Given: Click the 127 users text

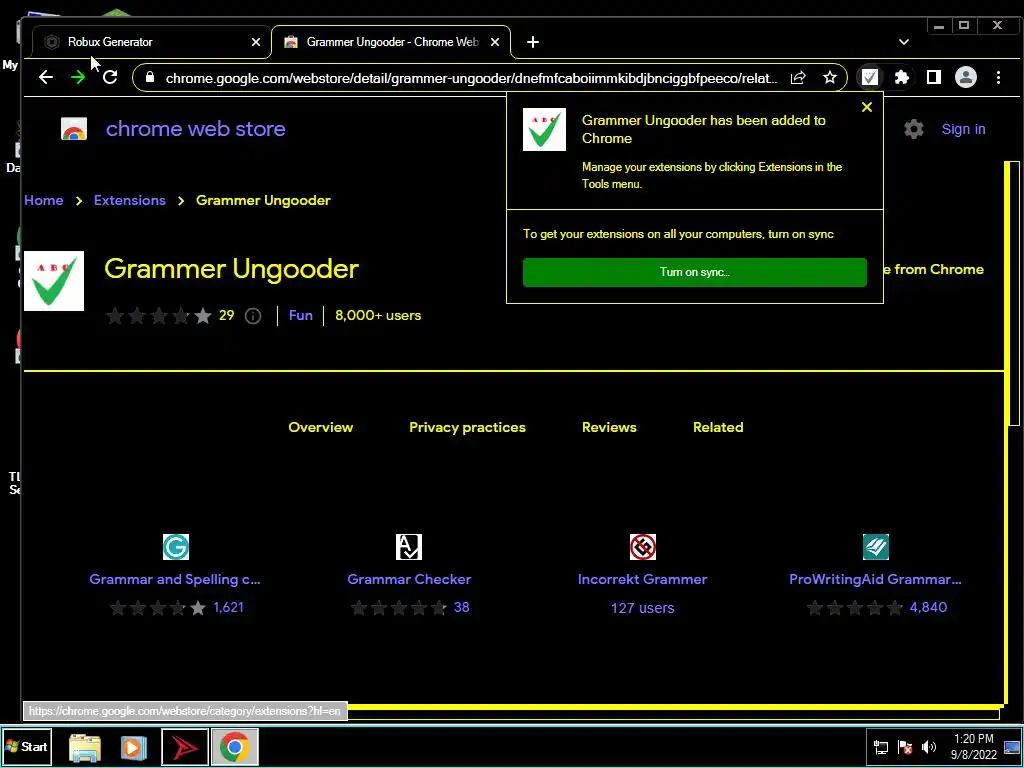Looking at the screenshot, I should [643, 608].
